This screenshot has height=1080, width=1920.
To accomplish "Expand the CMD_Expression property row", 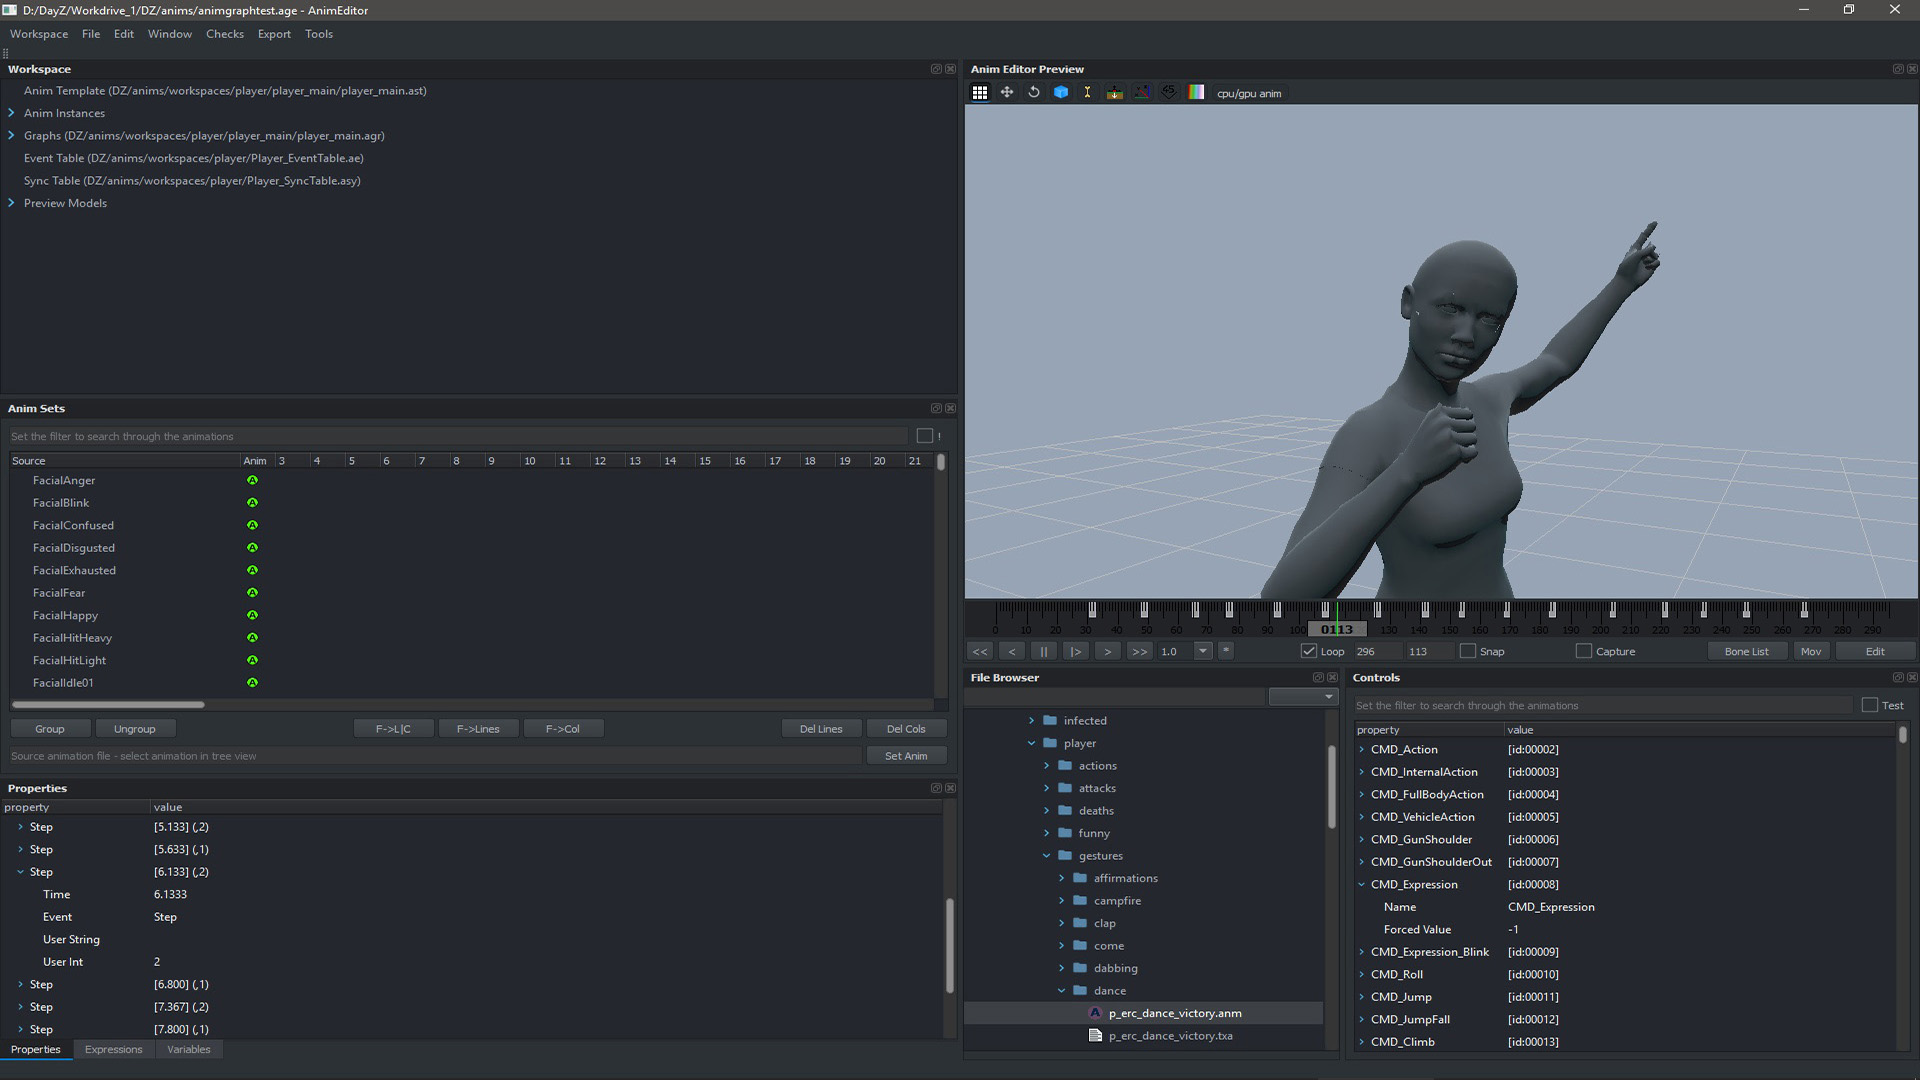I will (1360, 884).
